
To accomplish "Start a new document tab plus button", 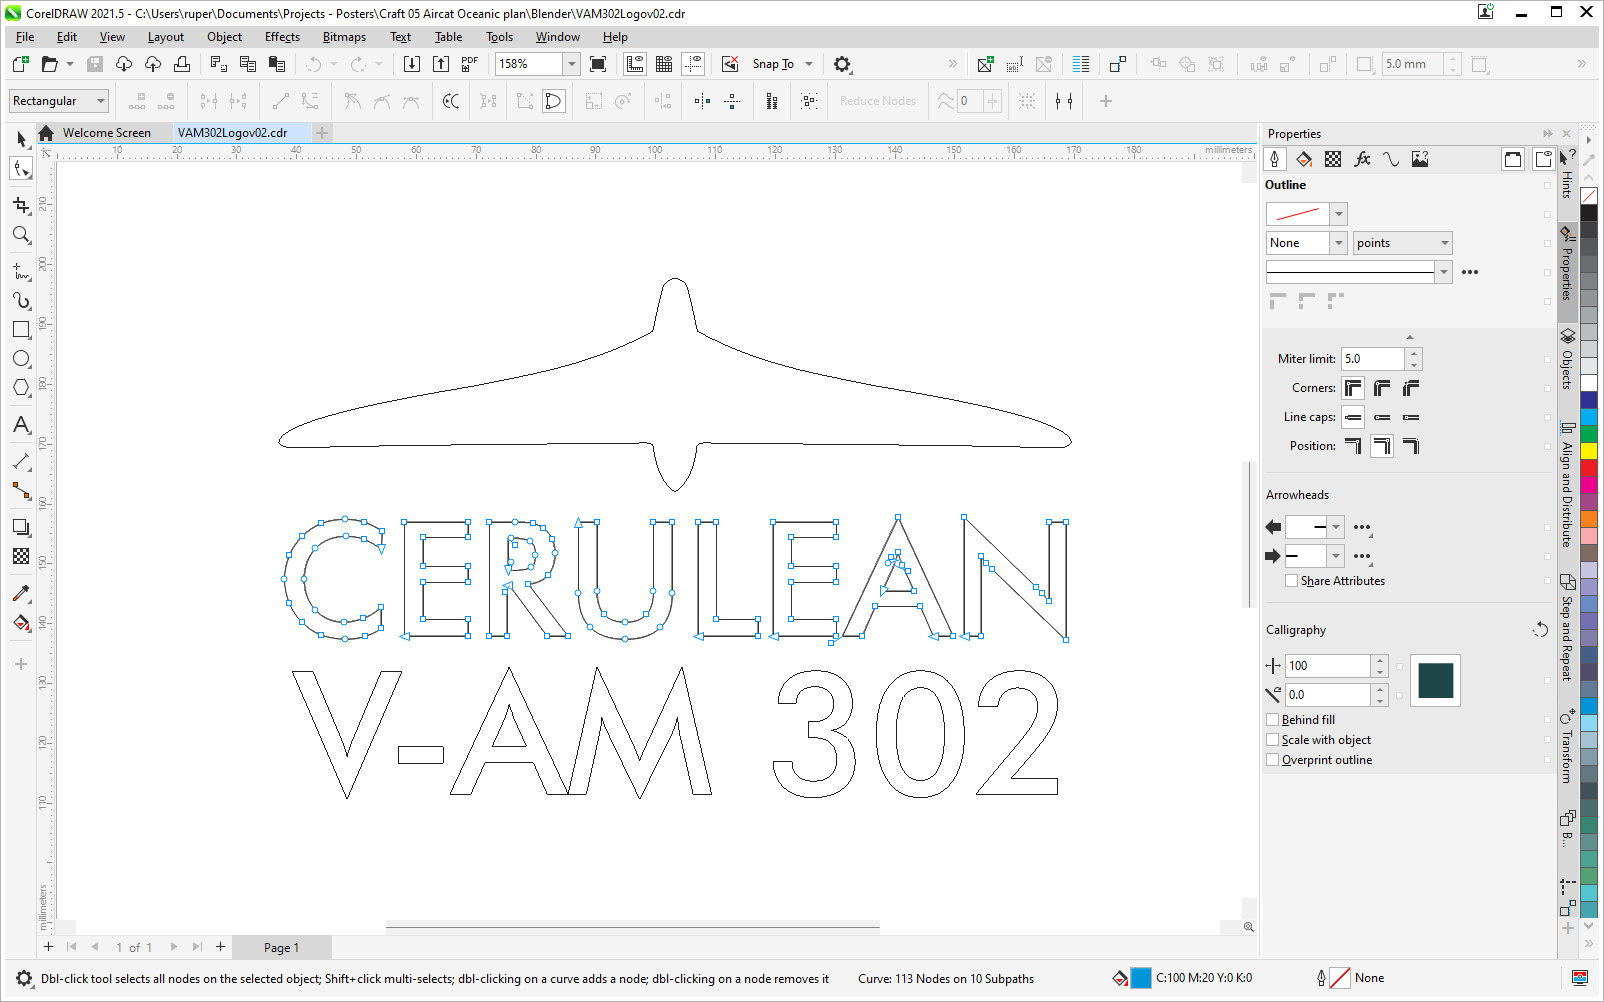I will [322, 133].
